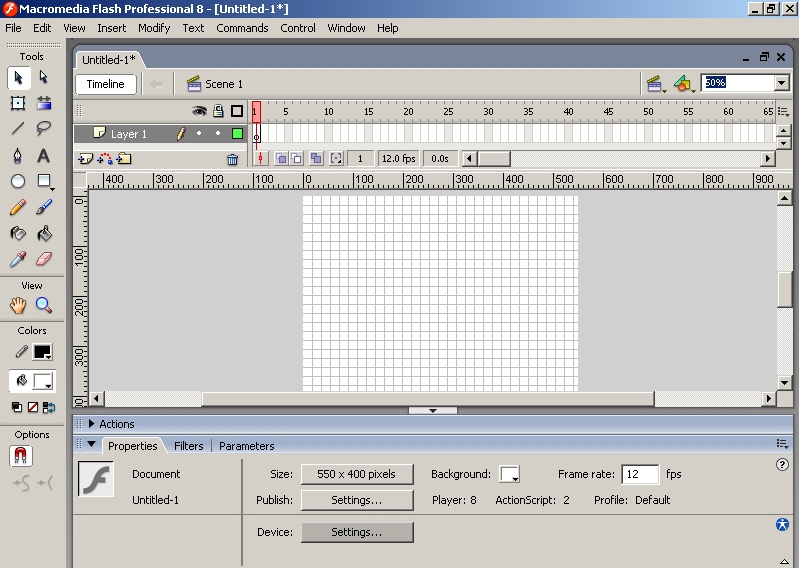Viewport: 799px width, 568px height.
Task: Open Edit Scene dropdown icon
Action: coord(656,84)
